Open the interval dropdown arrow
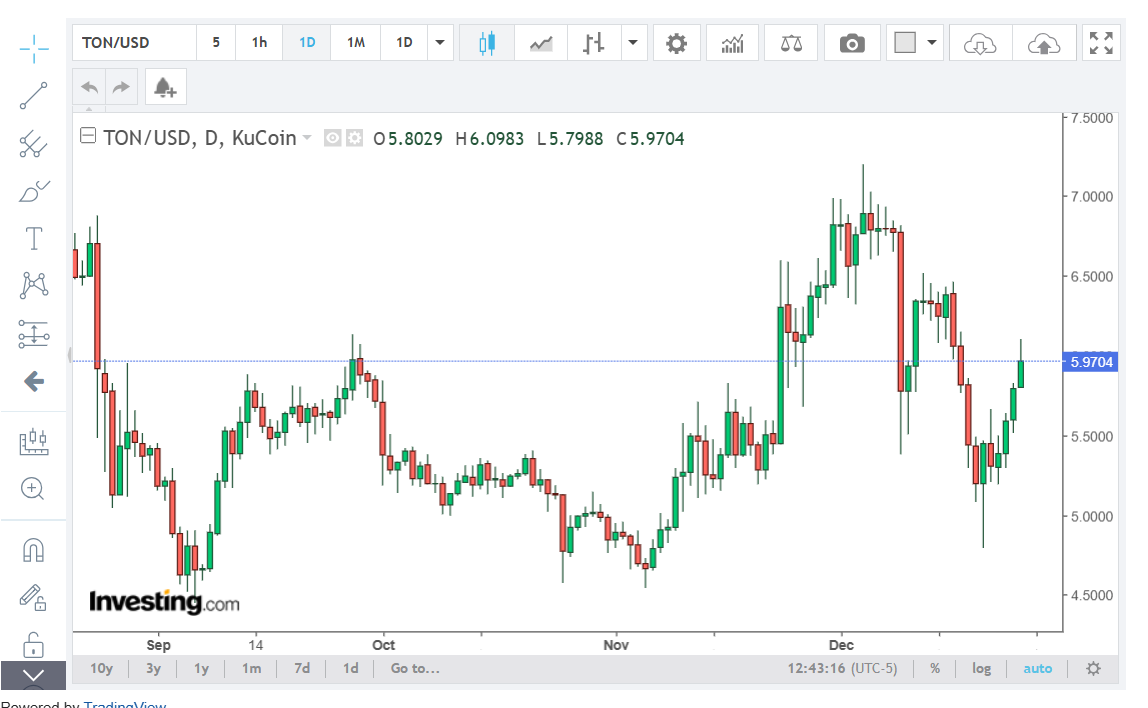Image resolution: width=1148 pixels, height=708 pixels. coord(440,42)
